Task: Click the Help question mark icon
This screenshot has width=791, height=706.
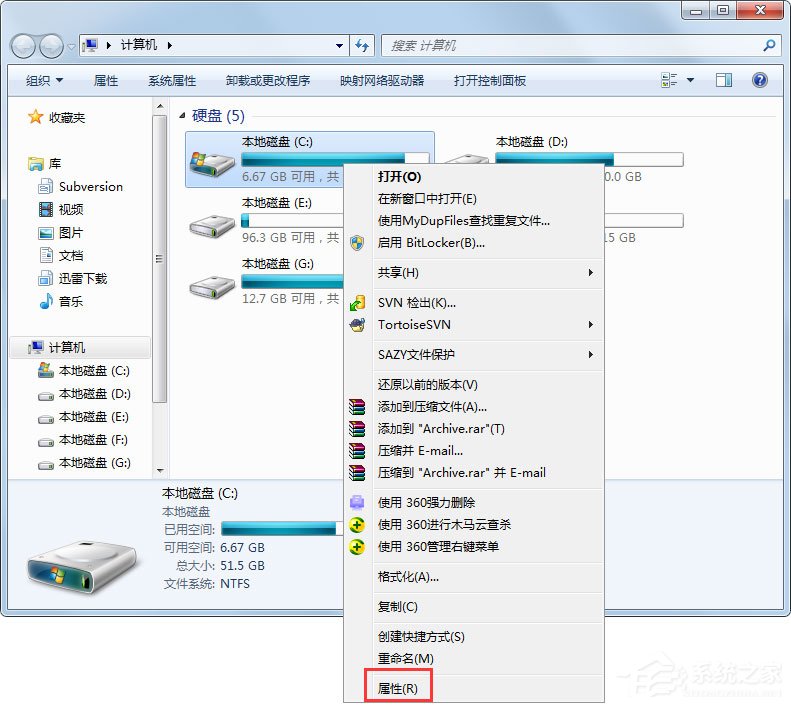Action: coord(759,81)
